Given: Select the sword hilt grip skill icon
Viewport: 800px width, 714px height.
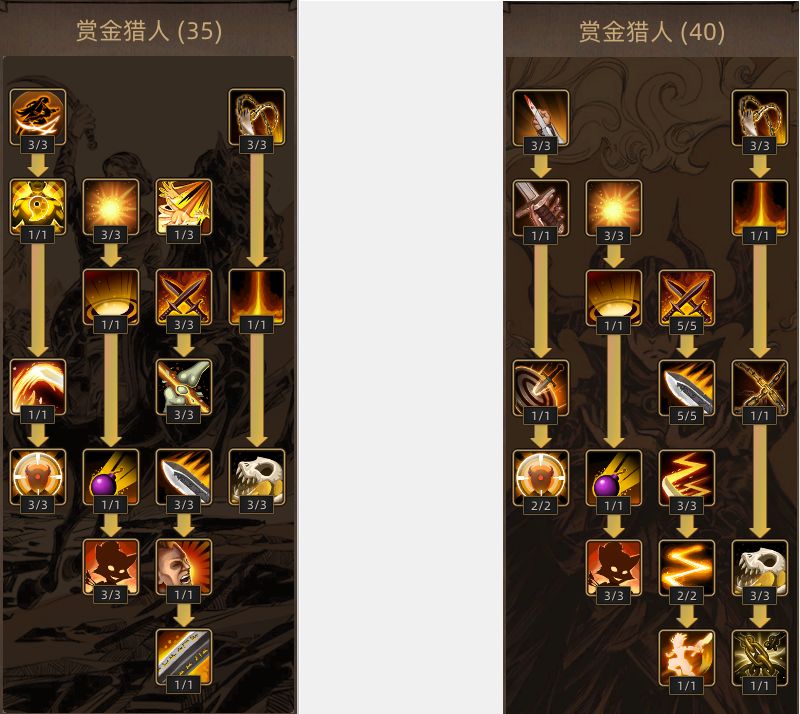Looking at the screenshot, I should (541, 208).
